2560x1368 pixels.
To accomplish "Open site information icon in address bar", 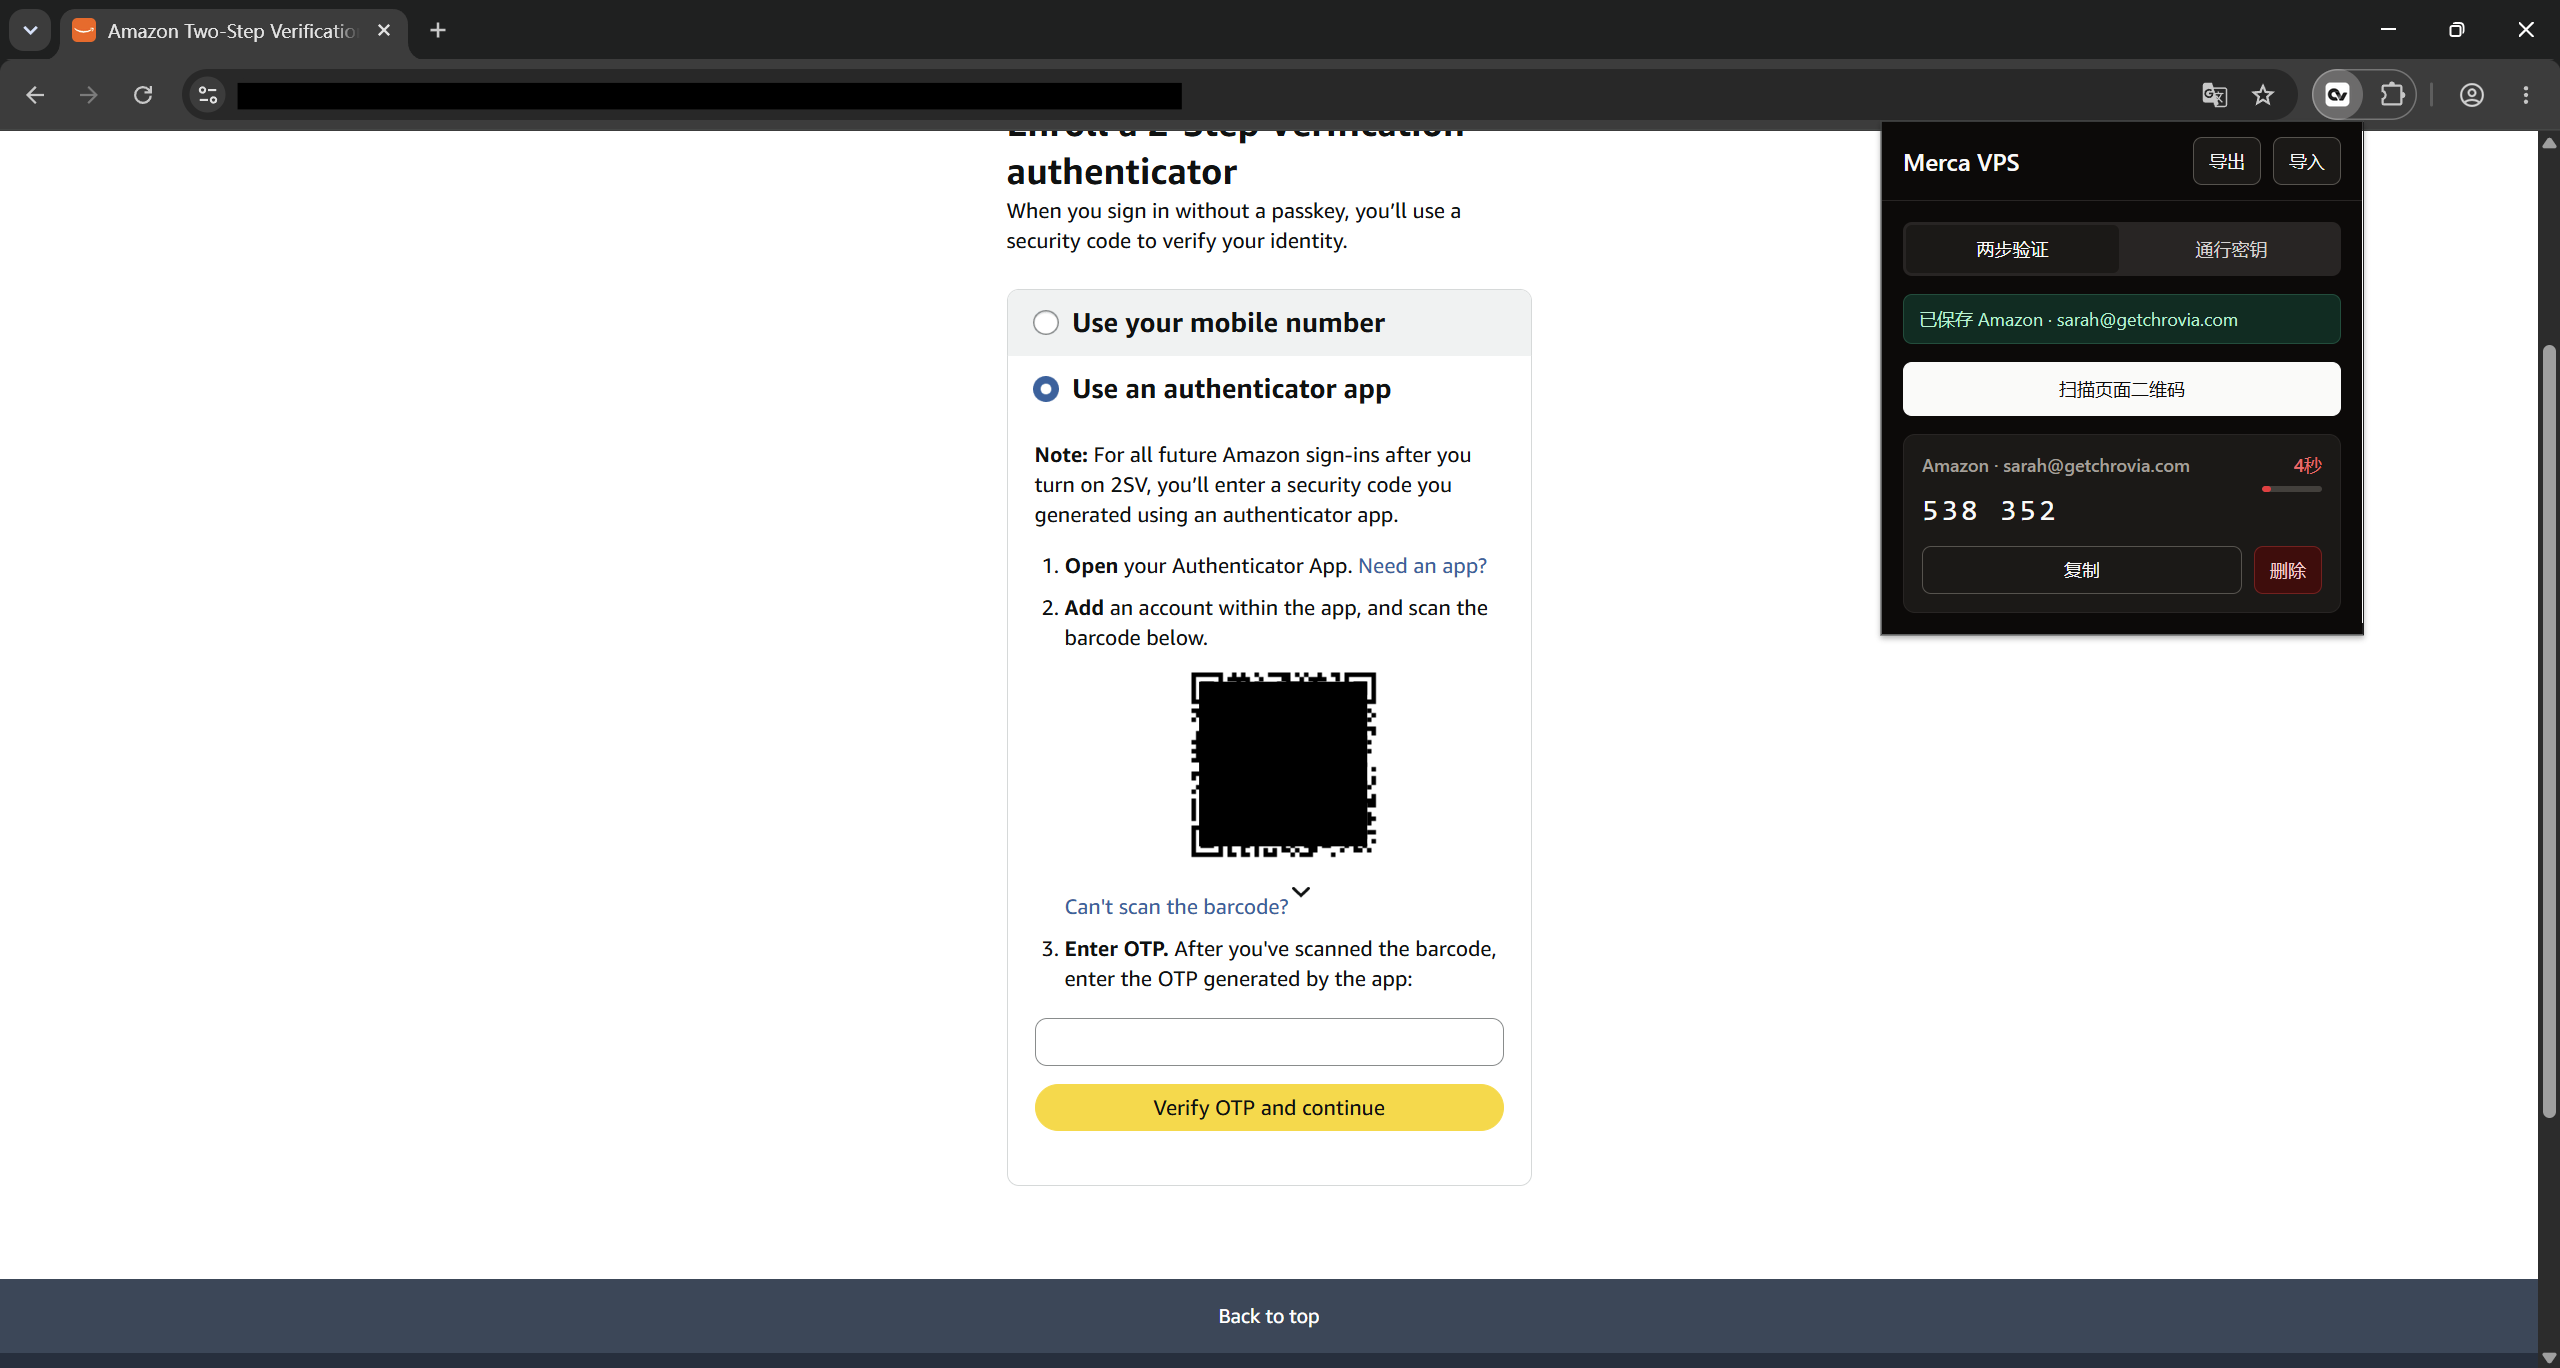I will tap(208, 95).
